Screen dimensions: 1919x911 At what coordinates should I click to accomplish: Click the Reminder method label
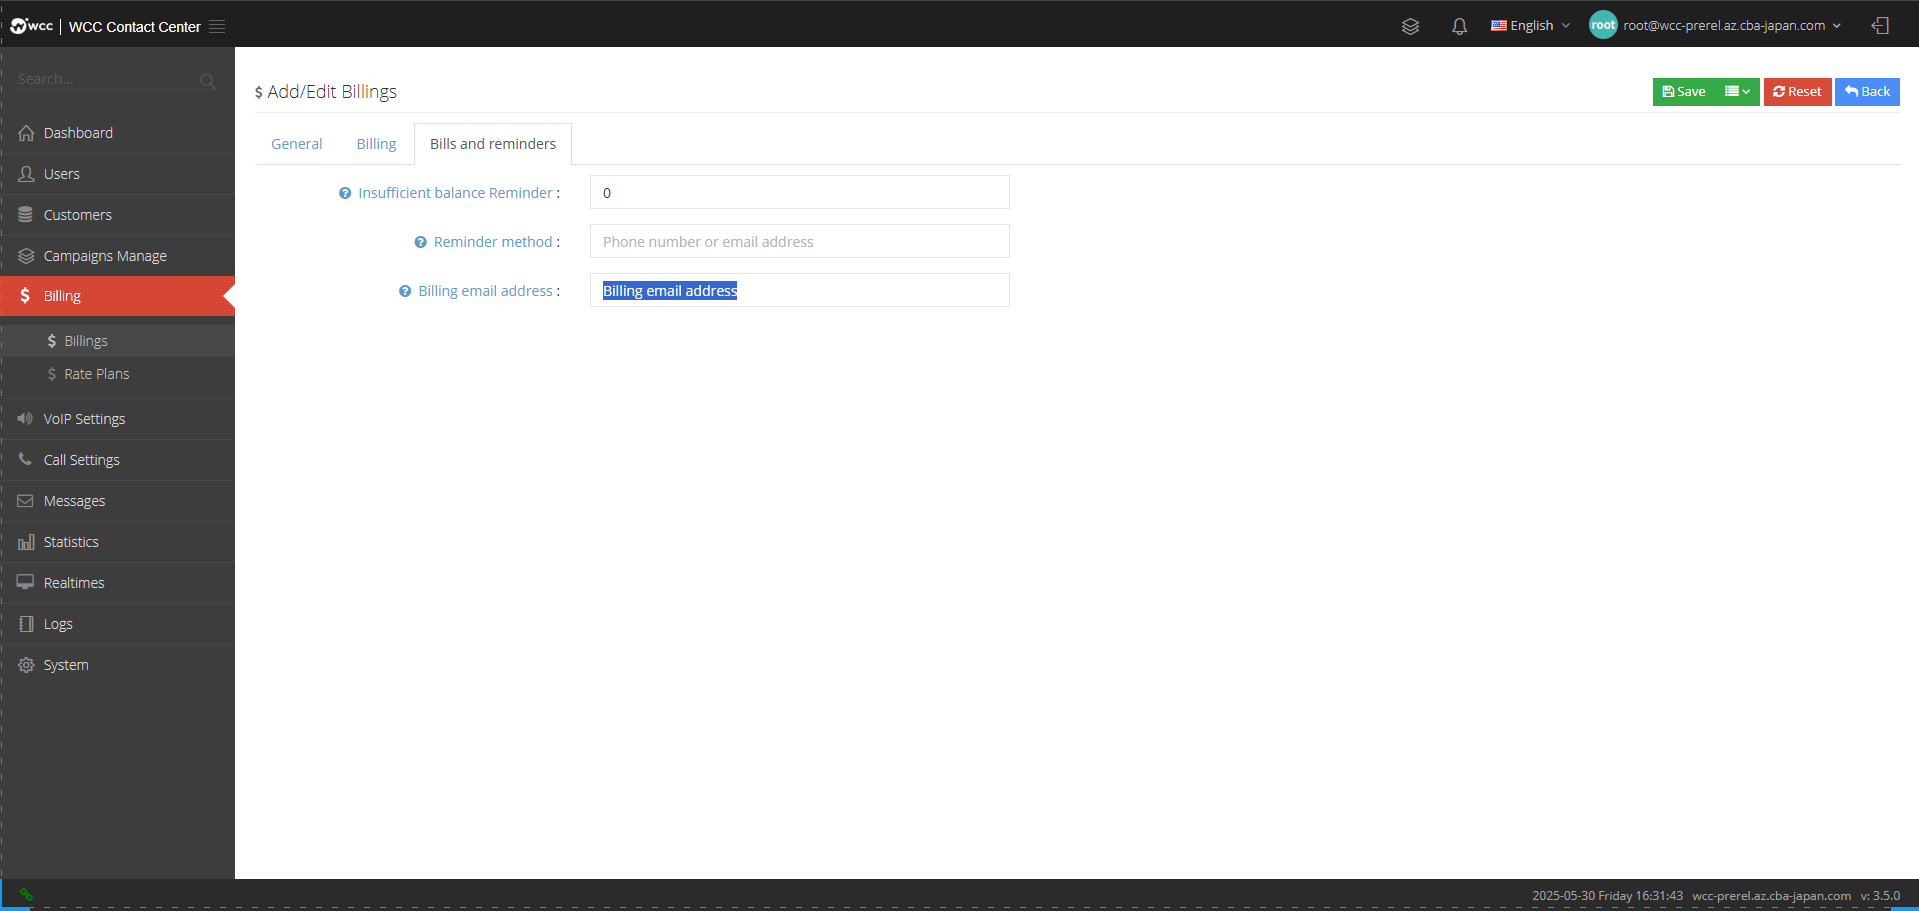coord(493,242)
